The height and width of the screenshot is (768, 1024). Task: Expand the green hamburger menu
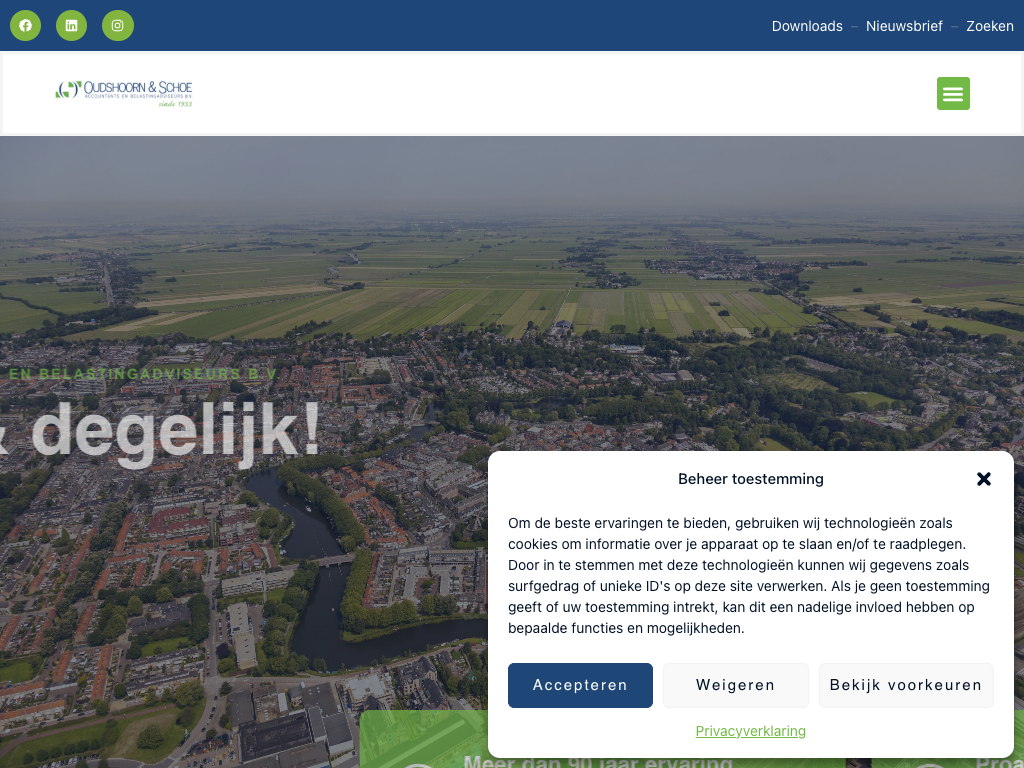coord(953,93)
